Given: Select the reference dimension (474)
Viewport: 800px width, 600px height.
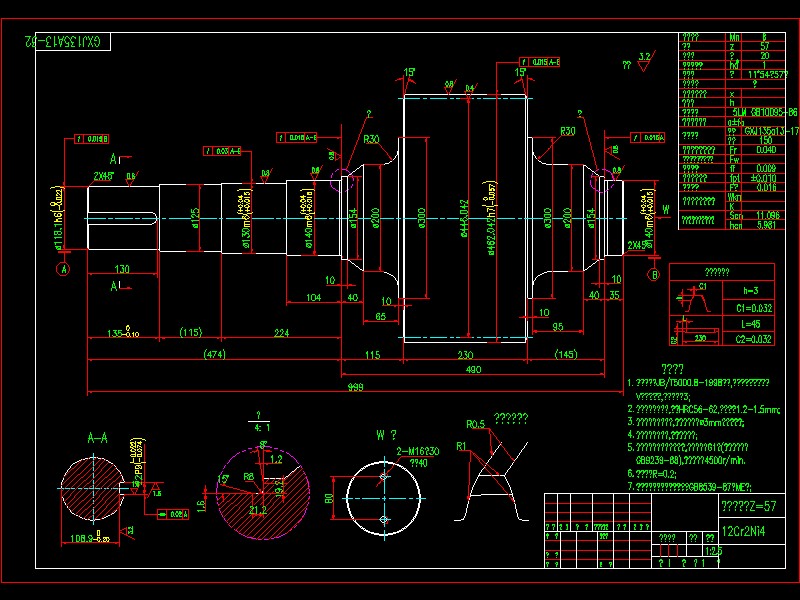Looking at the screenshot, I should coord(214,354).
